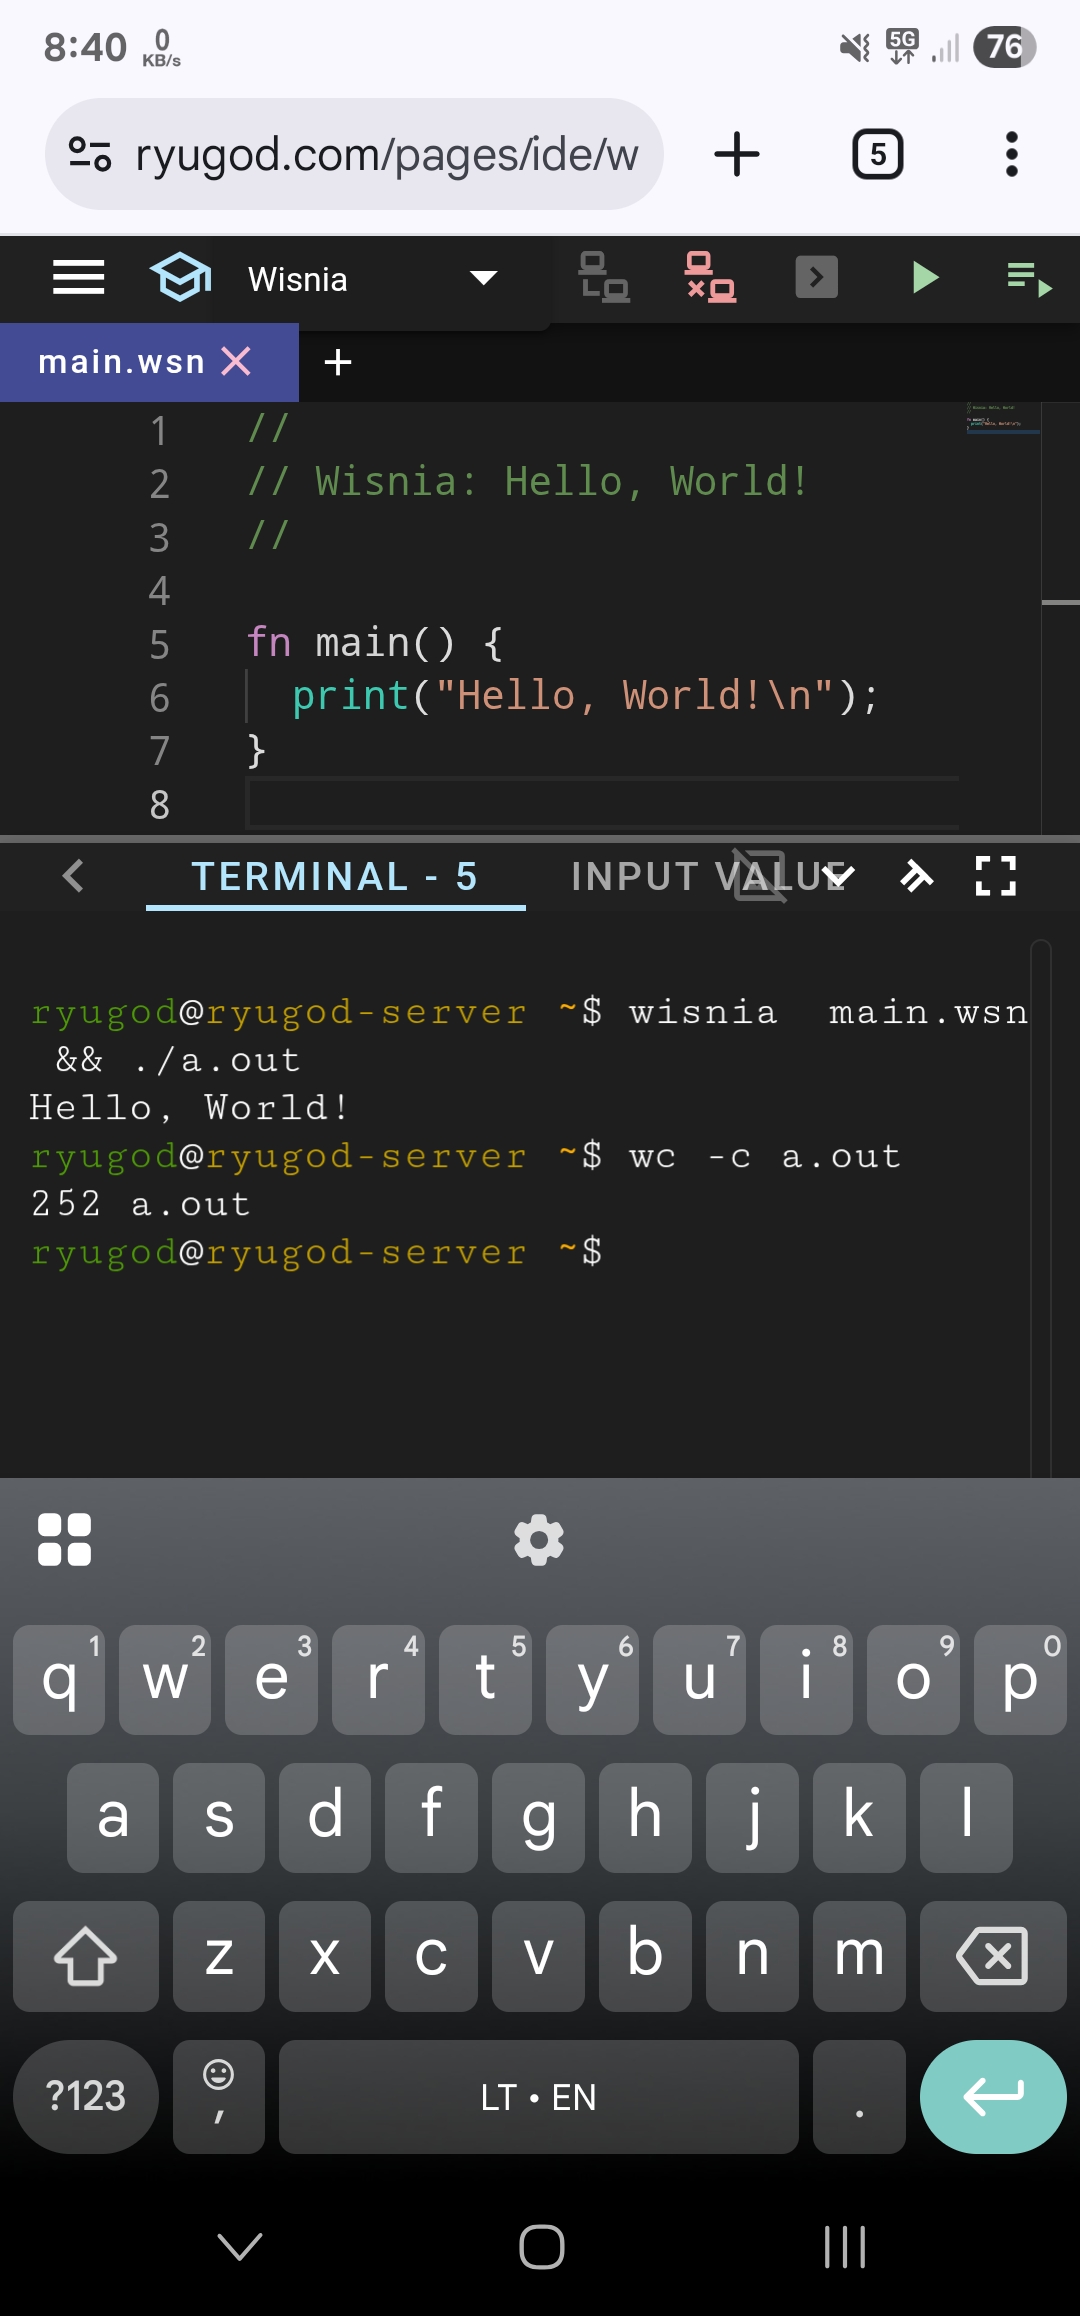The height and width of the screenshot is (2316, 1080).
Task: Click the last terminal prompt line
Action: [x=316, y=1252]
